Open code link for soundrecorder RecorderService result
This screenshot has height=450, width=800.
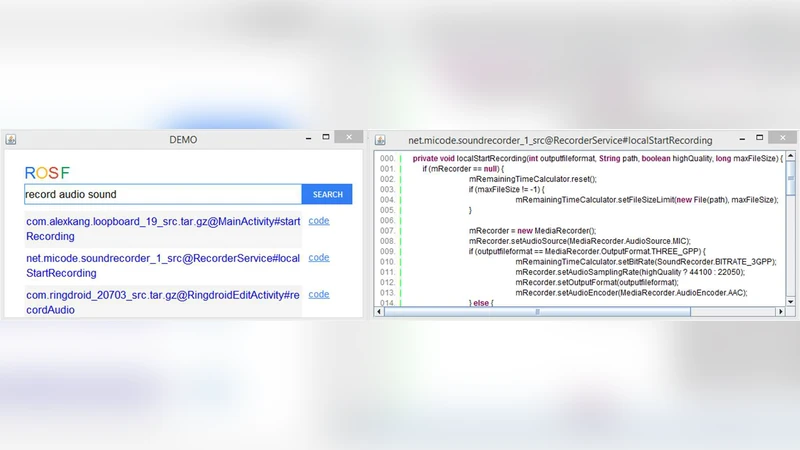(318, 257)
